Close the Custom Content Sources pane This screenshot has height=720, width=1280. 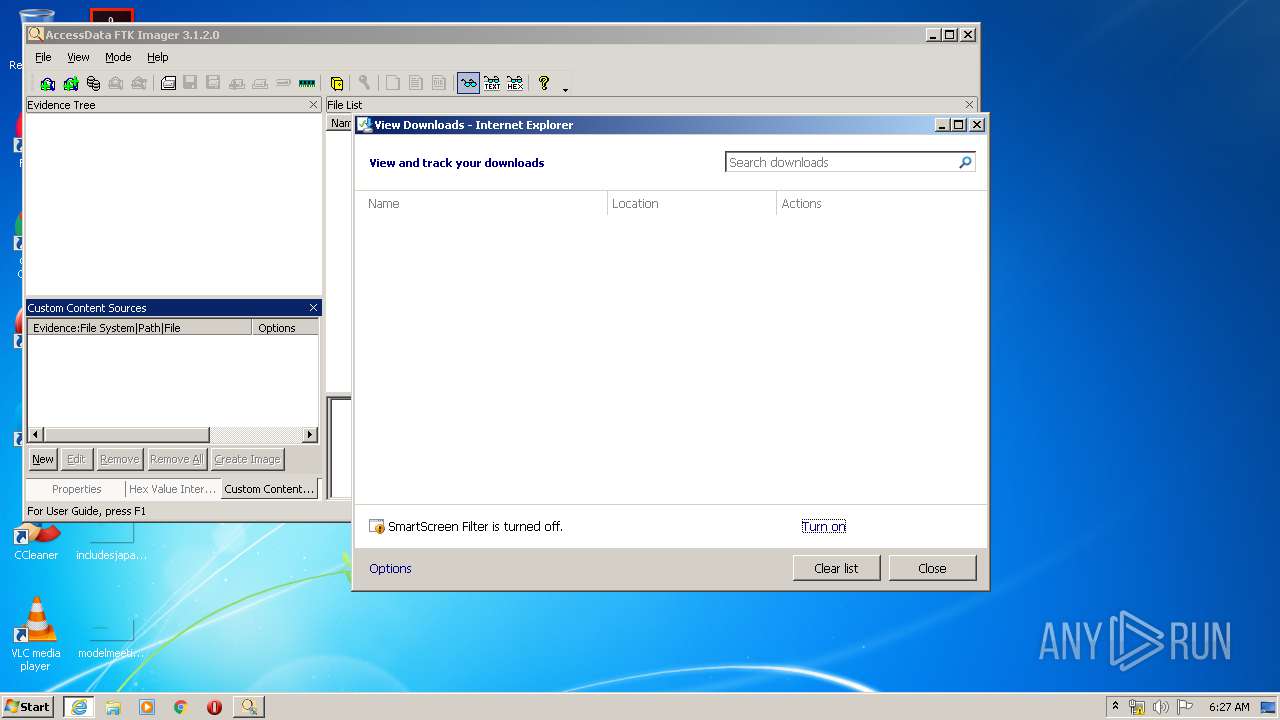point(313,308)
